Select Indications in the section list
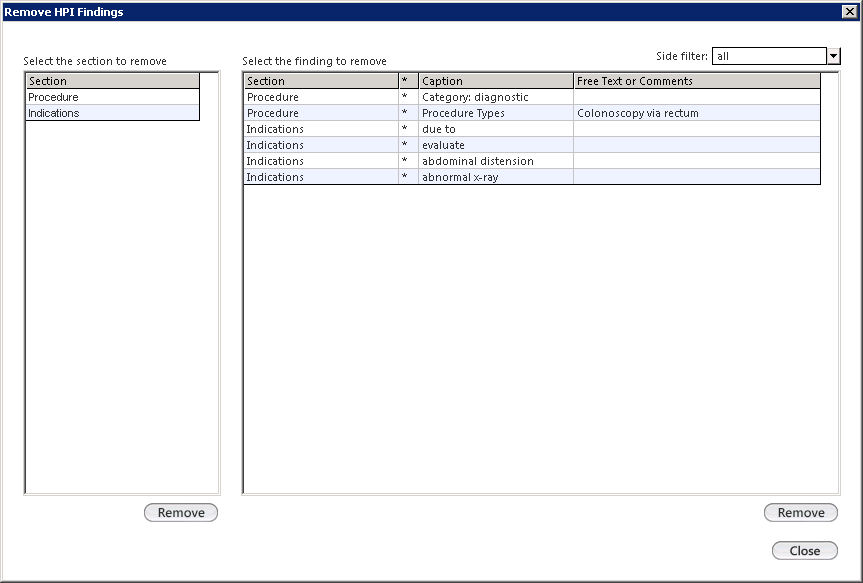 click(112, 113)
